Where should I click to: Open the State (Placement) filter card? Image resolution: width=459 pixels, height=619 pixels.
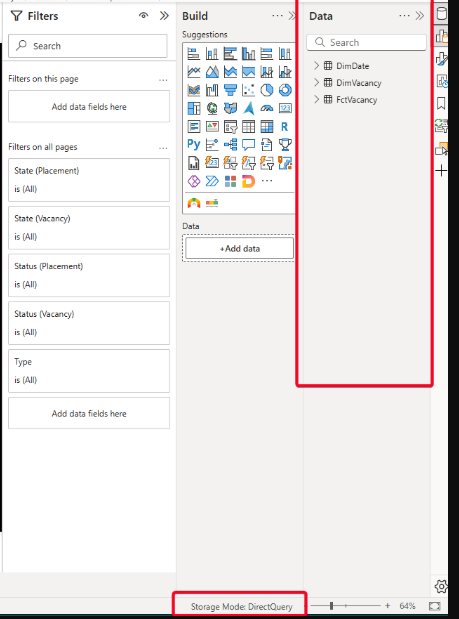[89, 180]
